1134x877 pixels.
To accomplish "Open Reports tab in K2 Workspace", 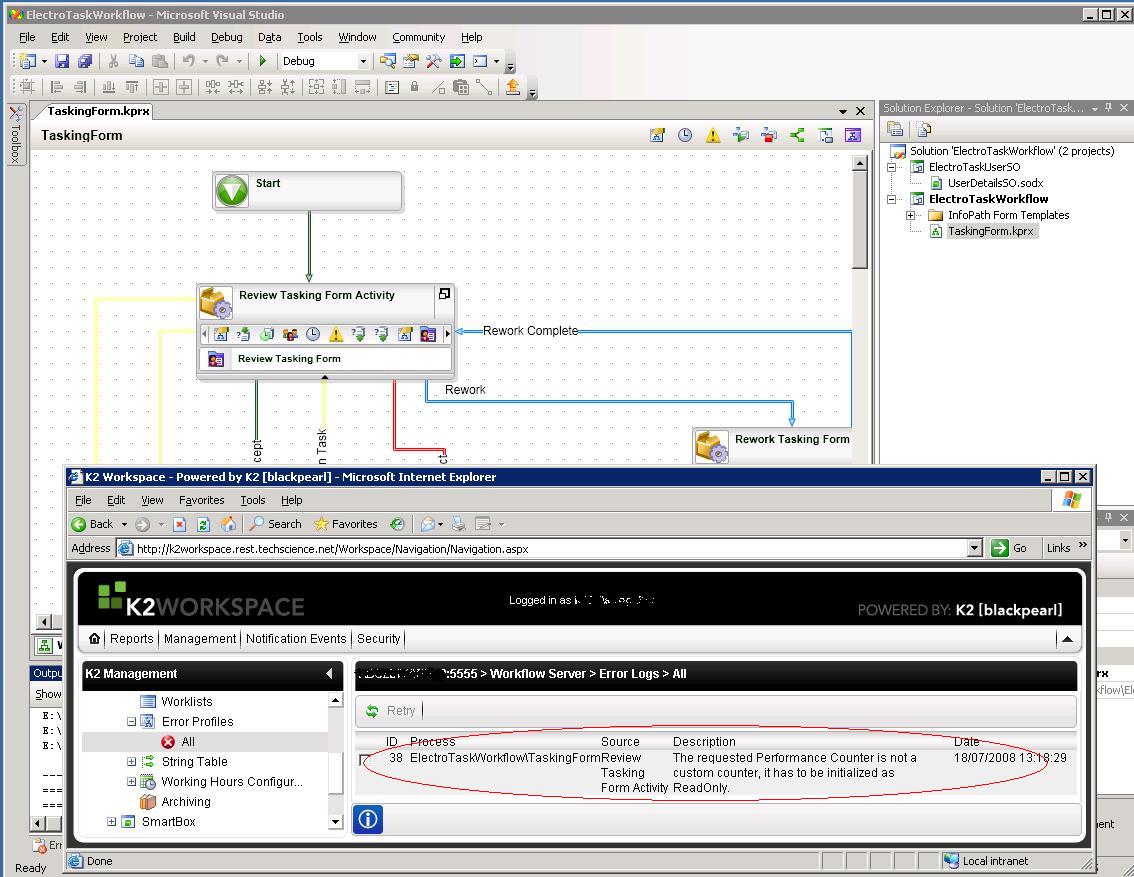I will click(x=132, y=638).
